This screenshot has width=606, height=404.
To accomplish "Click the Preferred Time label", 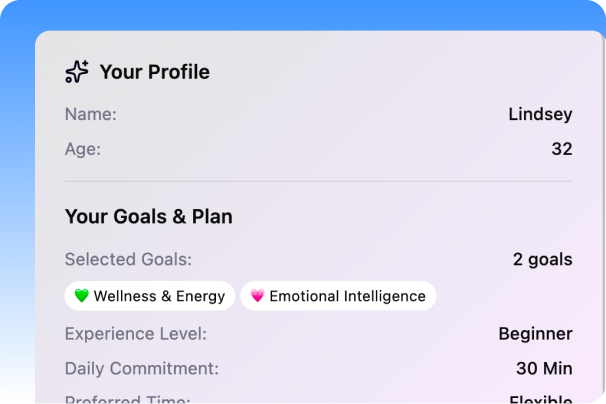I will click(x=128, y=399).
